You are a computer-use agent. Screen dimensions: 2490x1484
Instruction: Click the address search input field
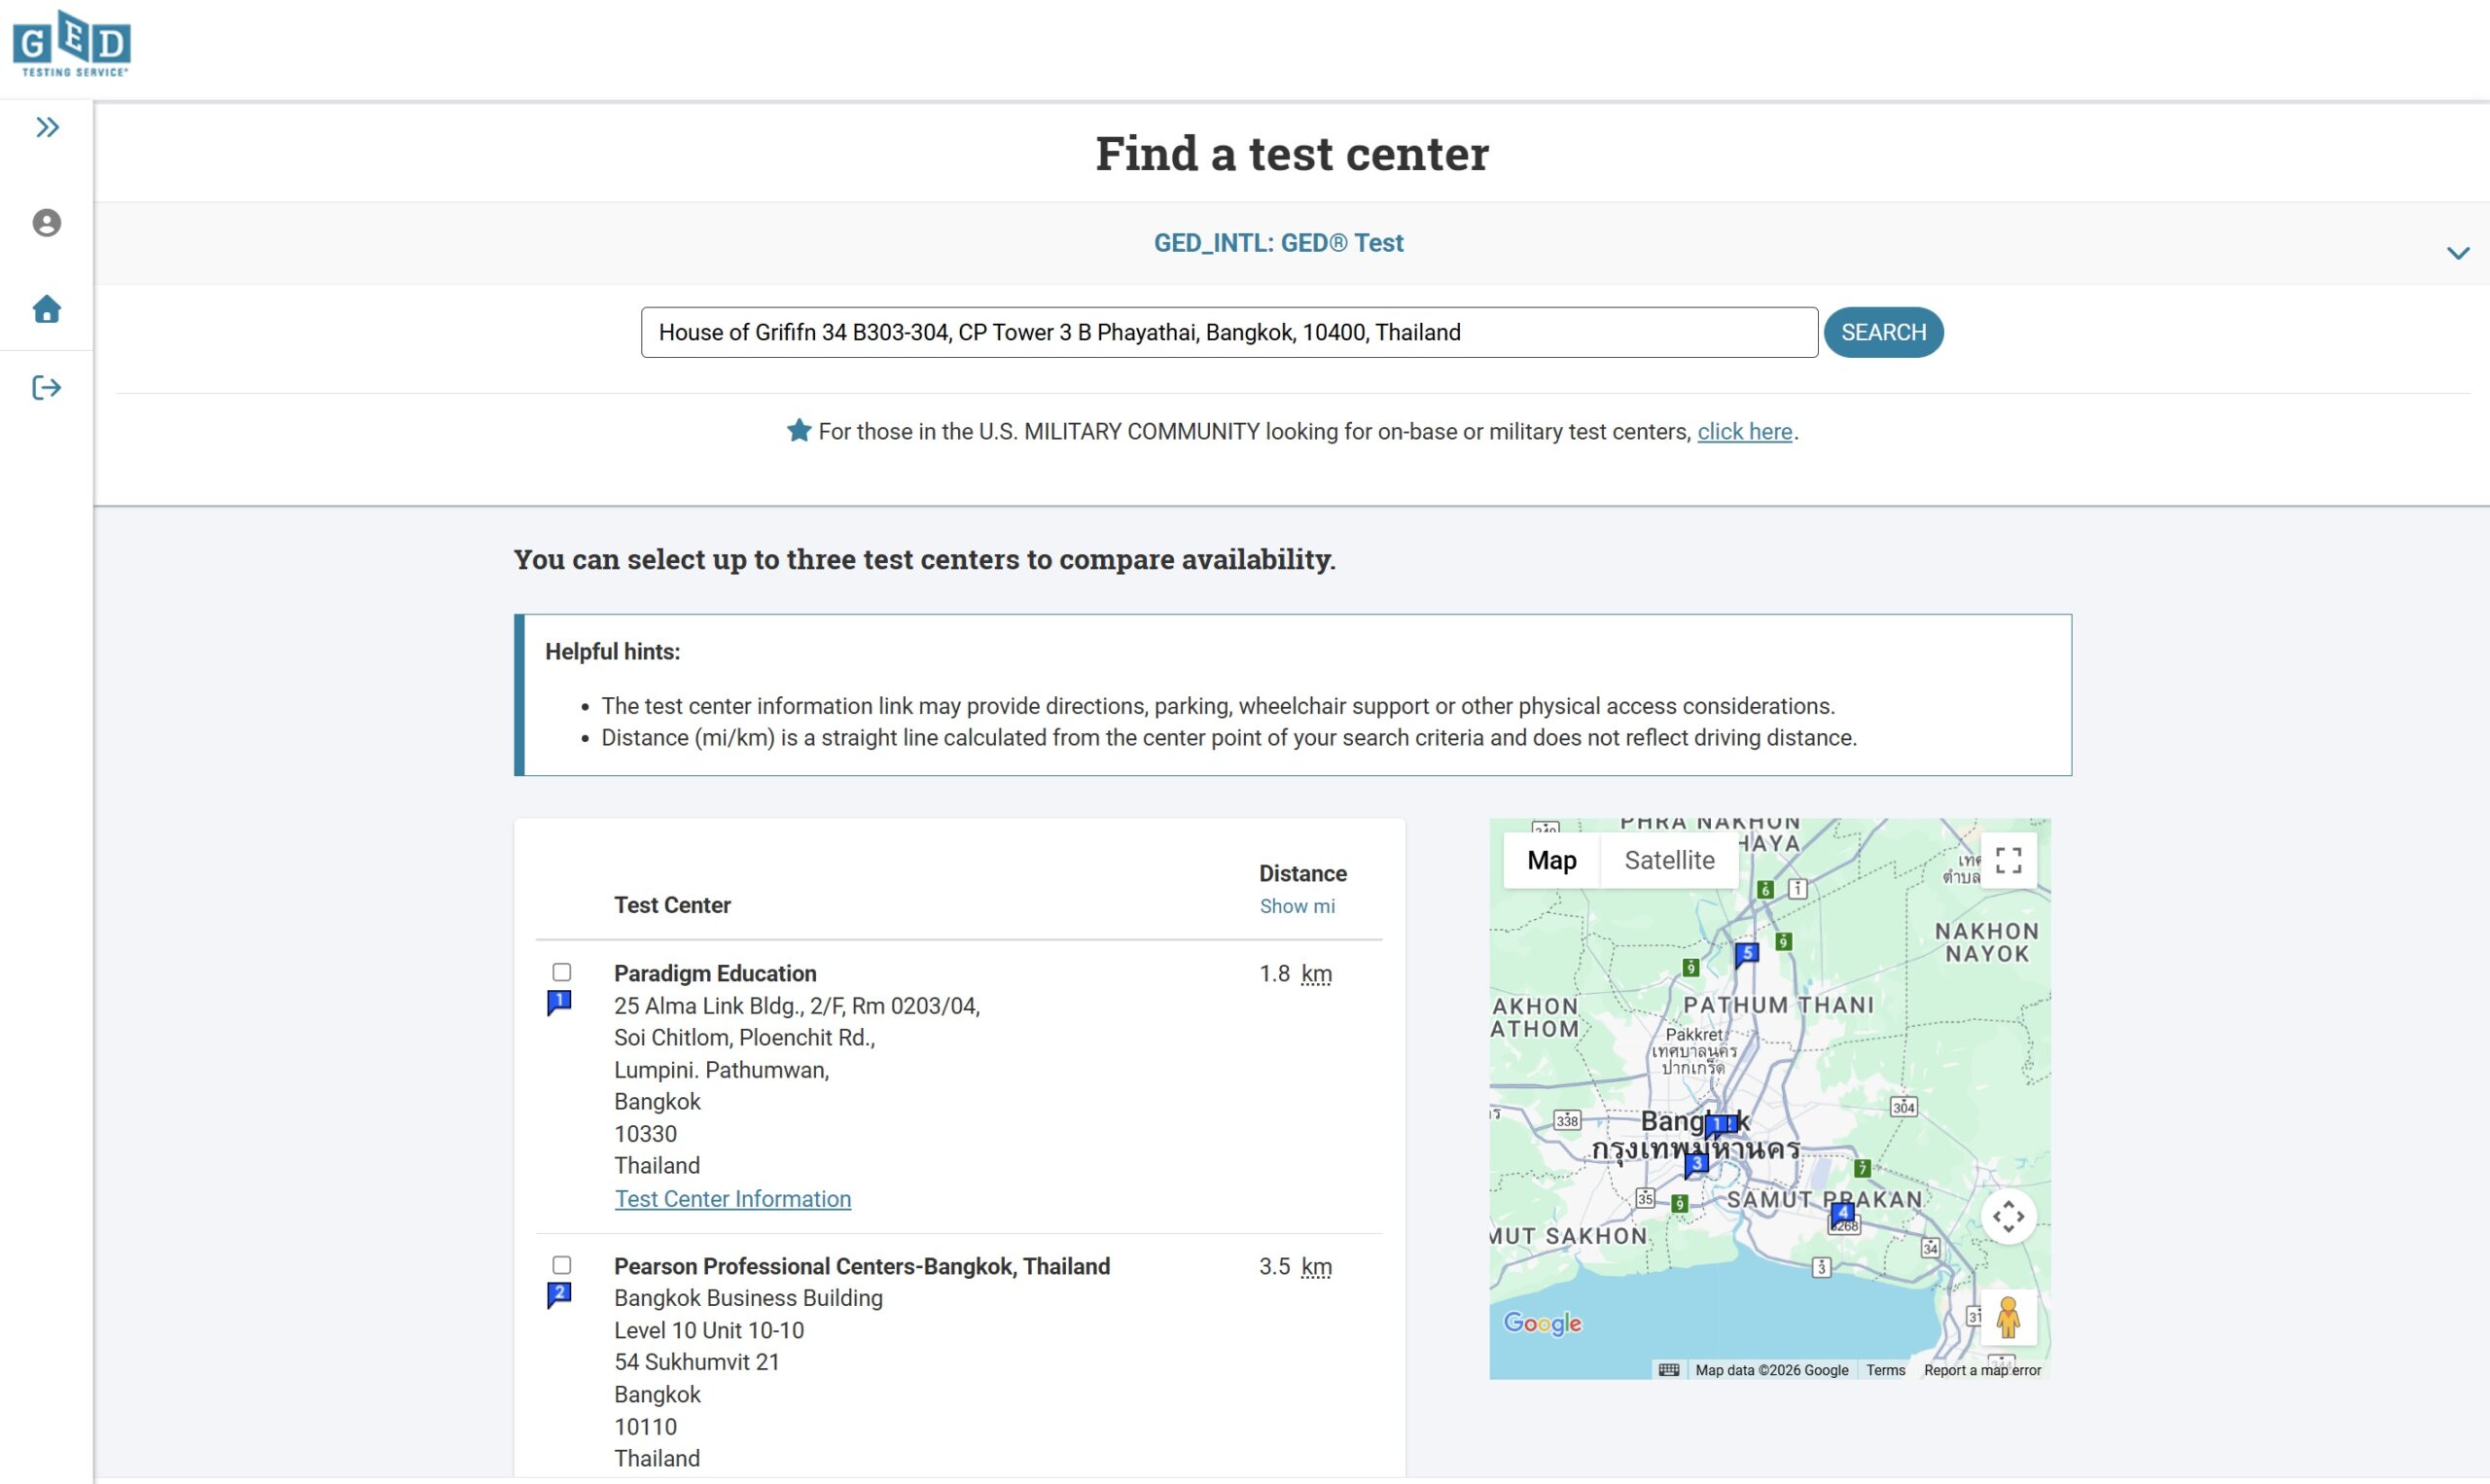pos(1228,332)
